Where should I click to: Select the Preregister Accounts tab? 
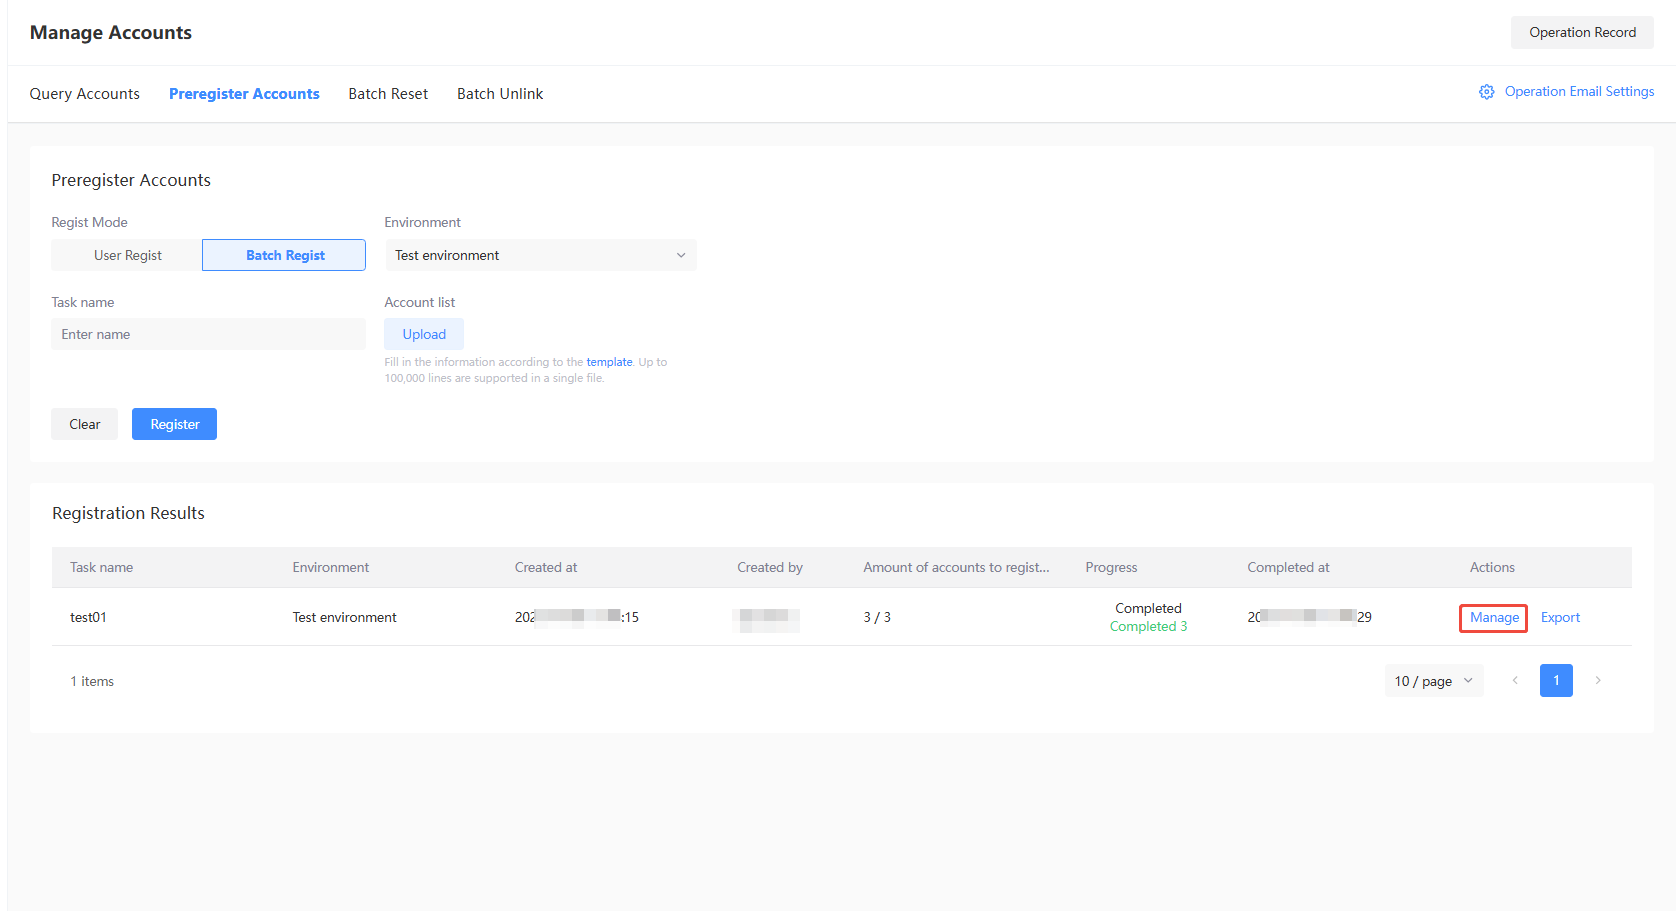(x=244, y=94)
